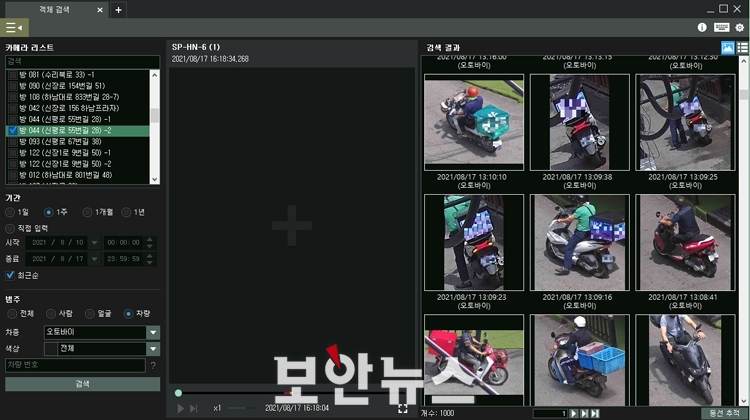The height and width of the screenshot is (420, 750).
Task: Uncheck camera 방 044 (신평로 55번길 28) -2
Action: click(12, 131)
